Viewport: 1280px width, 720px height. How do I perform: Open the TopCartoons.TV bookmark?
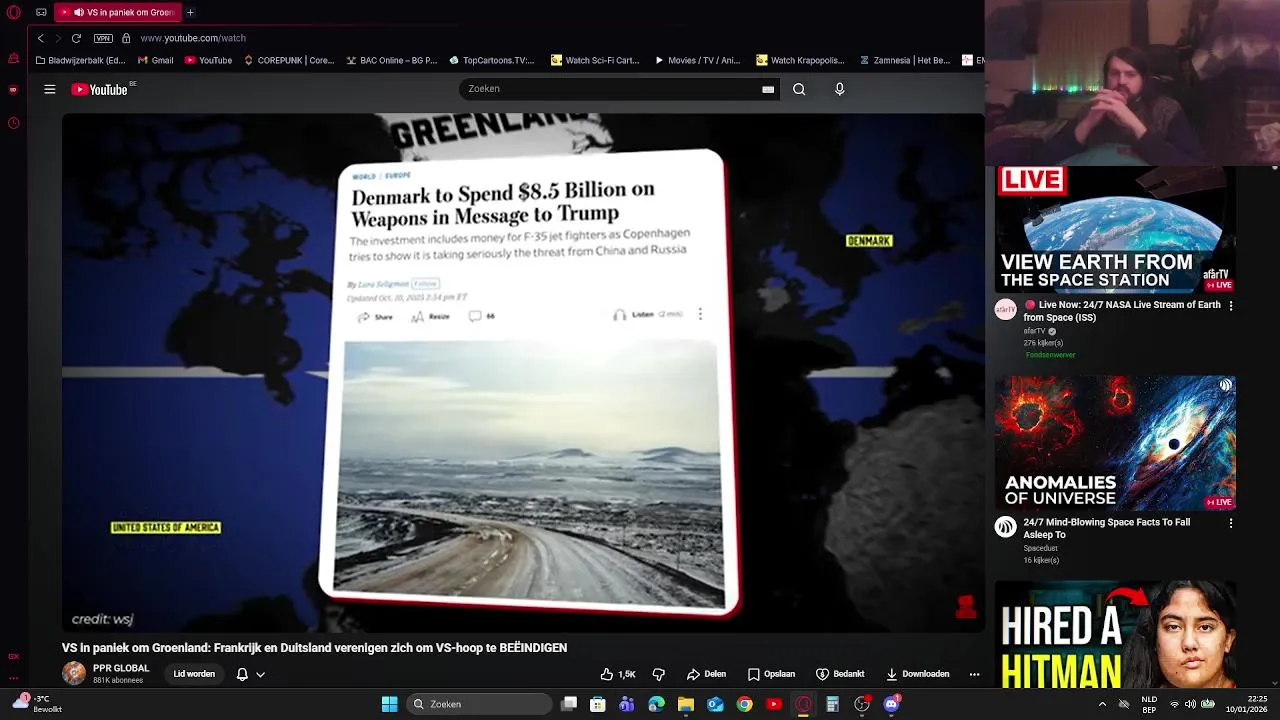[x=492, y=60]
